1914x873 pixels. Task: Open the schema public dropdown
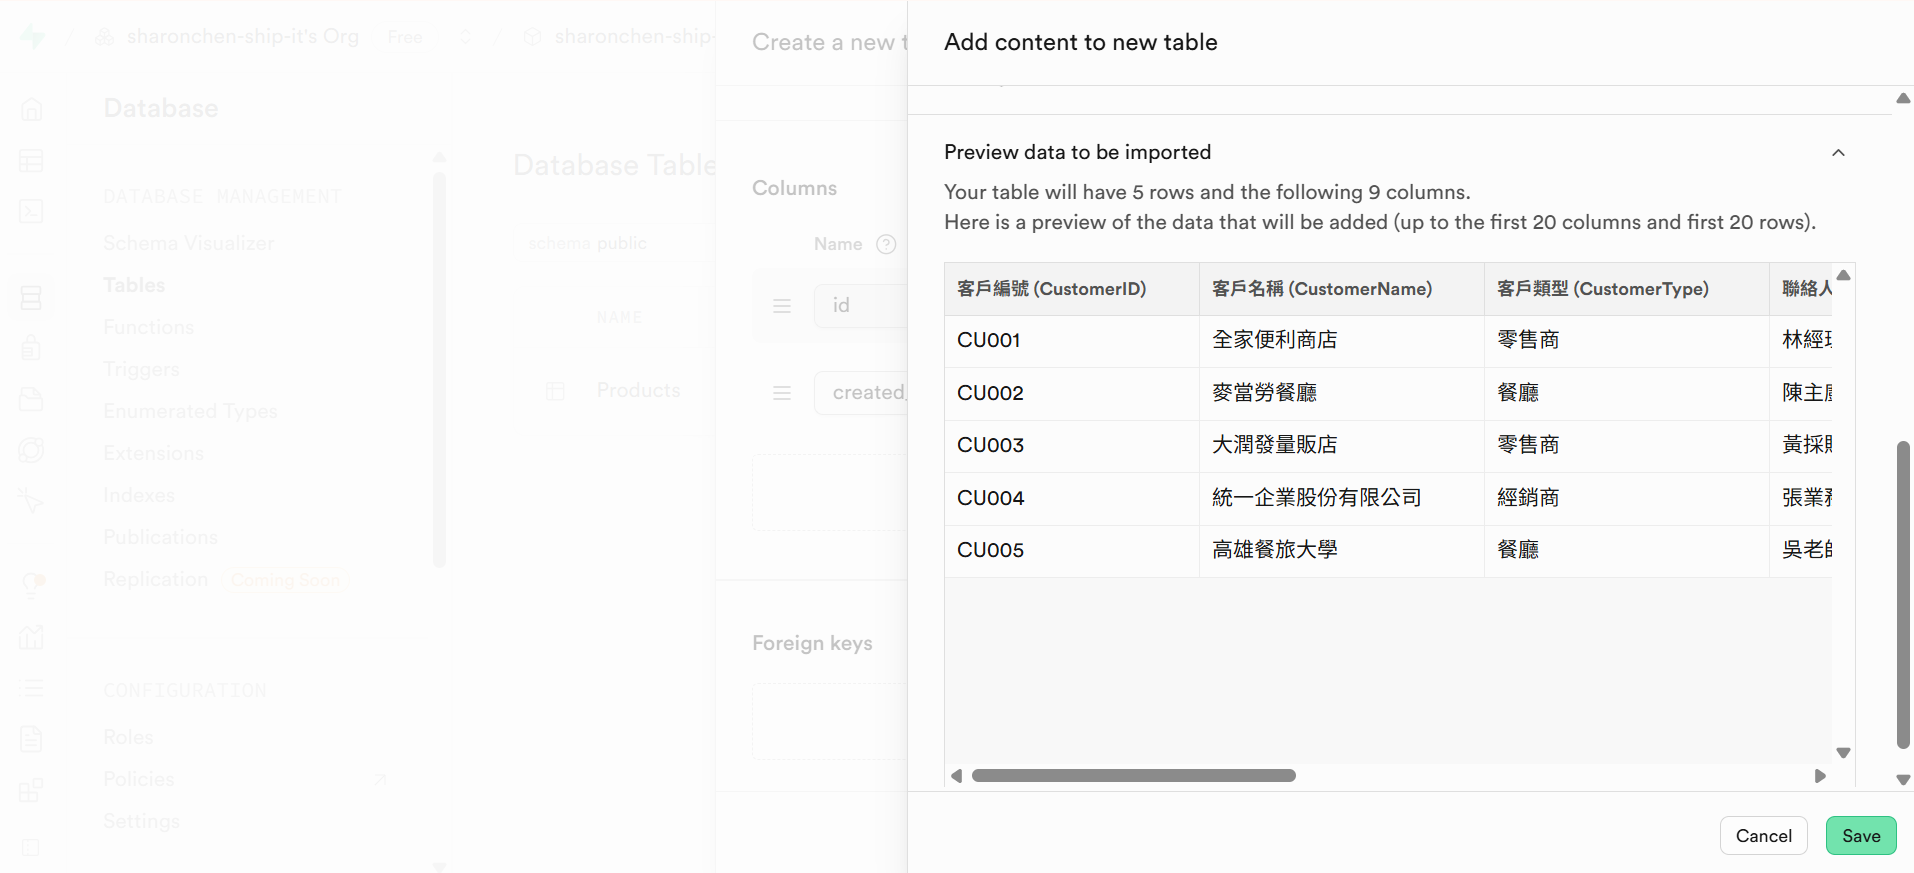pos(588,244)
